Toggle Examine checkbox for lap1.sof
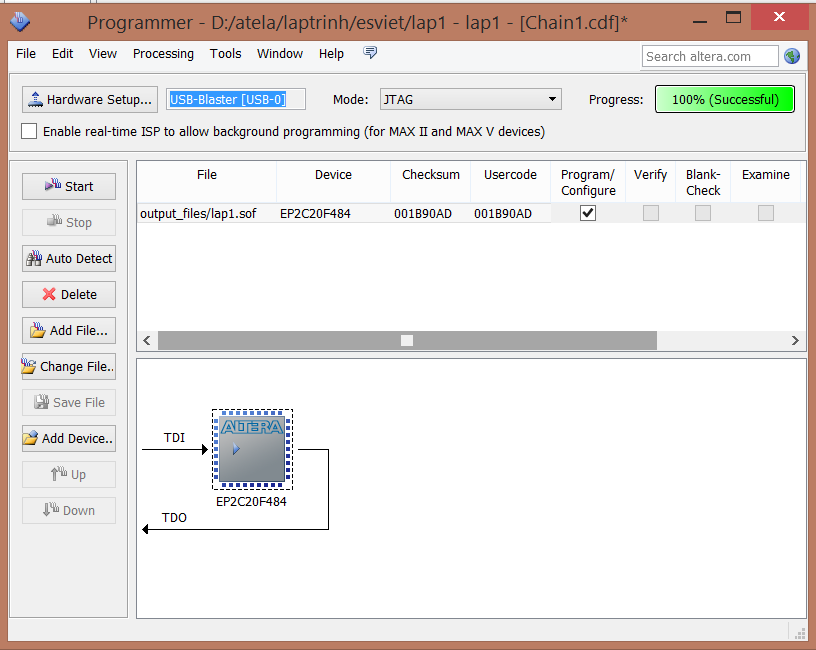This screenshot has height=650, width=816. (766, 213)
